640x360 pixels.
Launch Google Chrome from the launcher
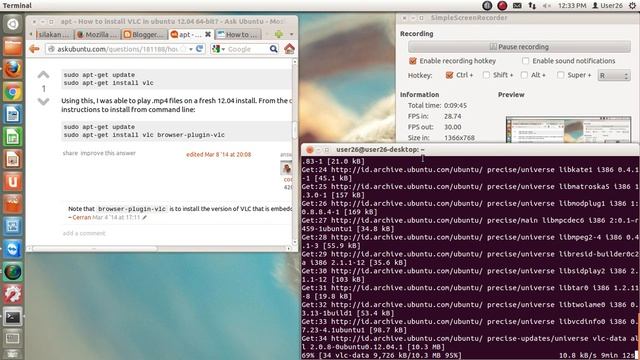[13, 92]
